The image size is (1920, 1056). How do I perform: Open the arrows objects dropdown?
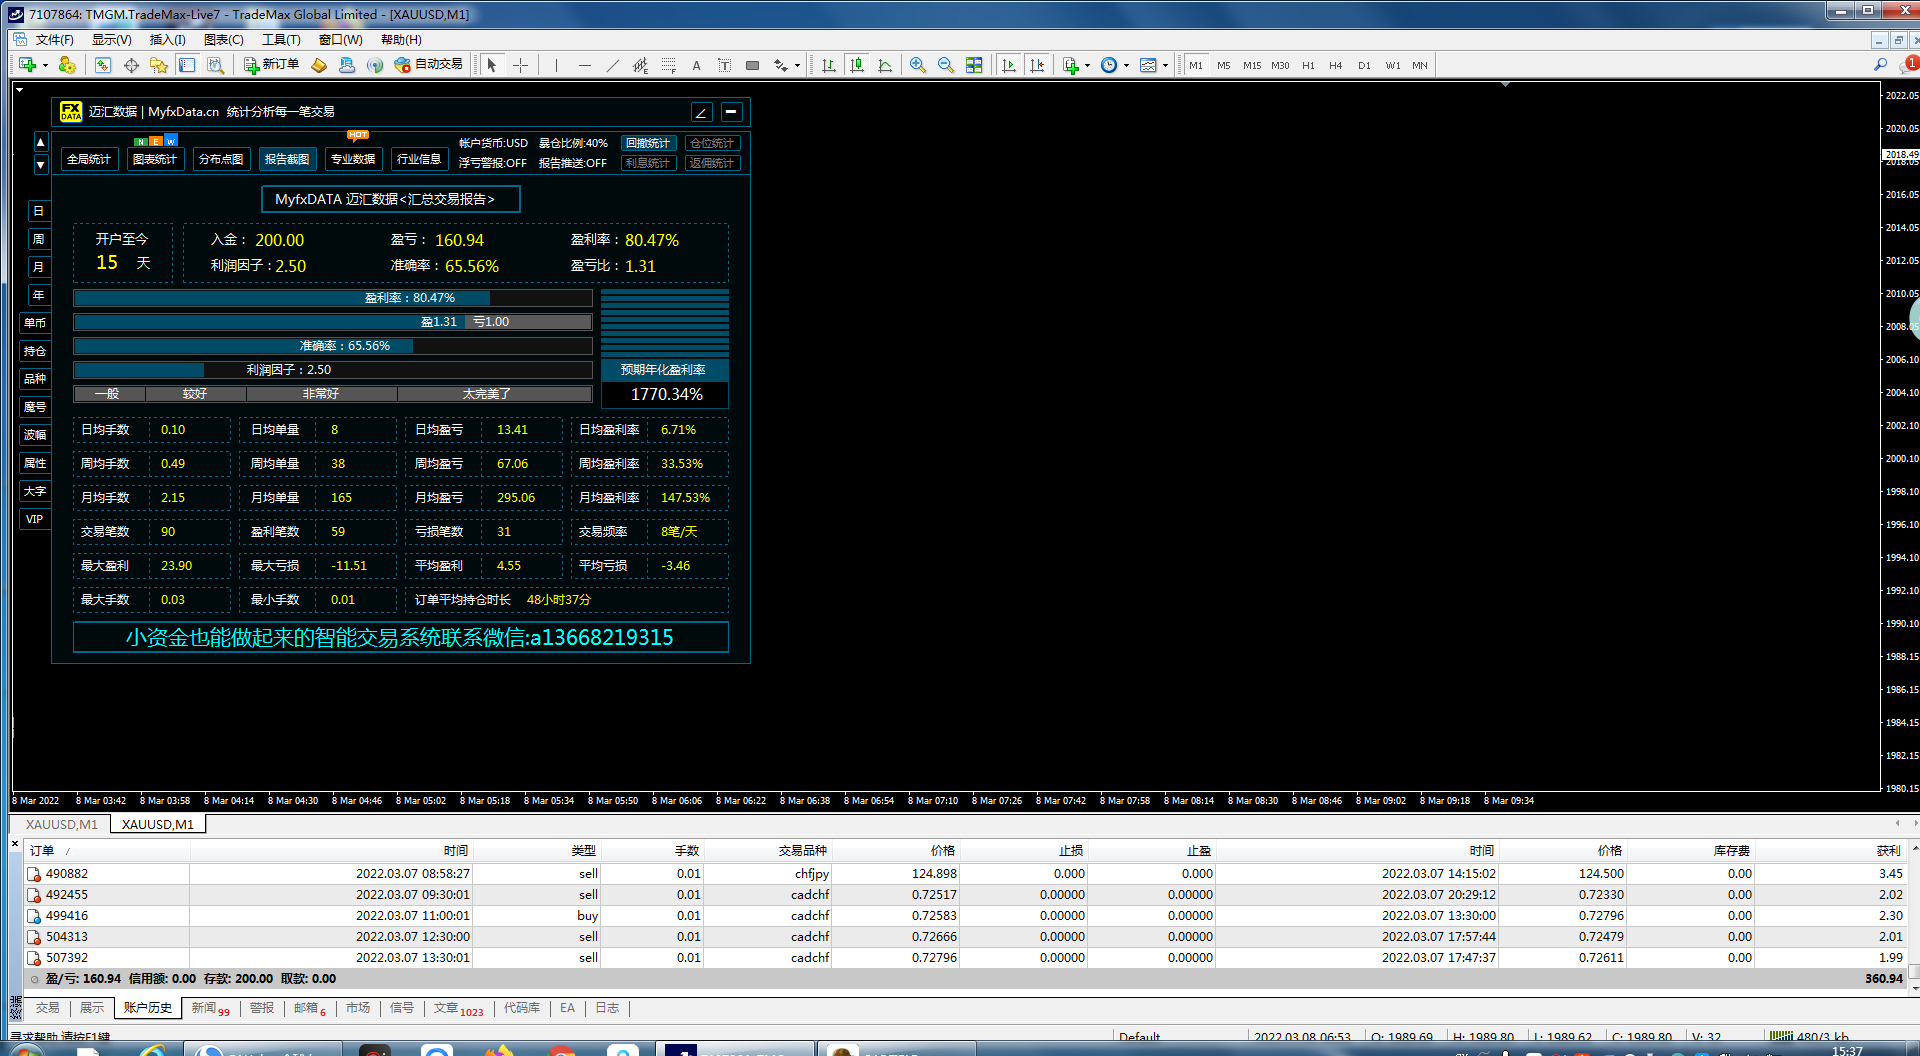tap(797, 66)
